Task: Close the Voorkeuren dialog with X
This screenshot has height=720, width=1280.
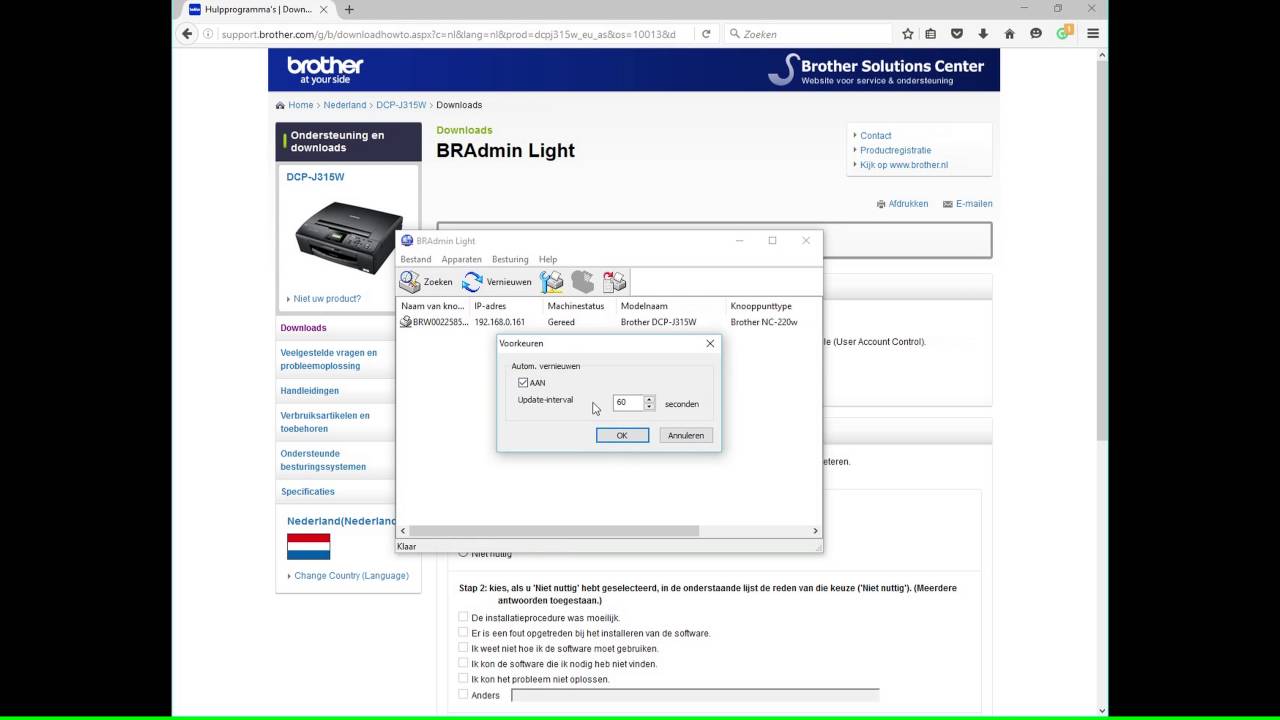Action: 710,343
